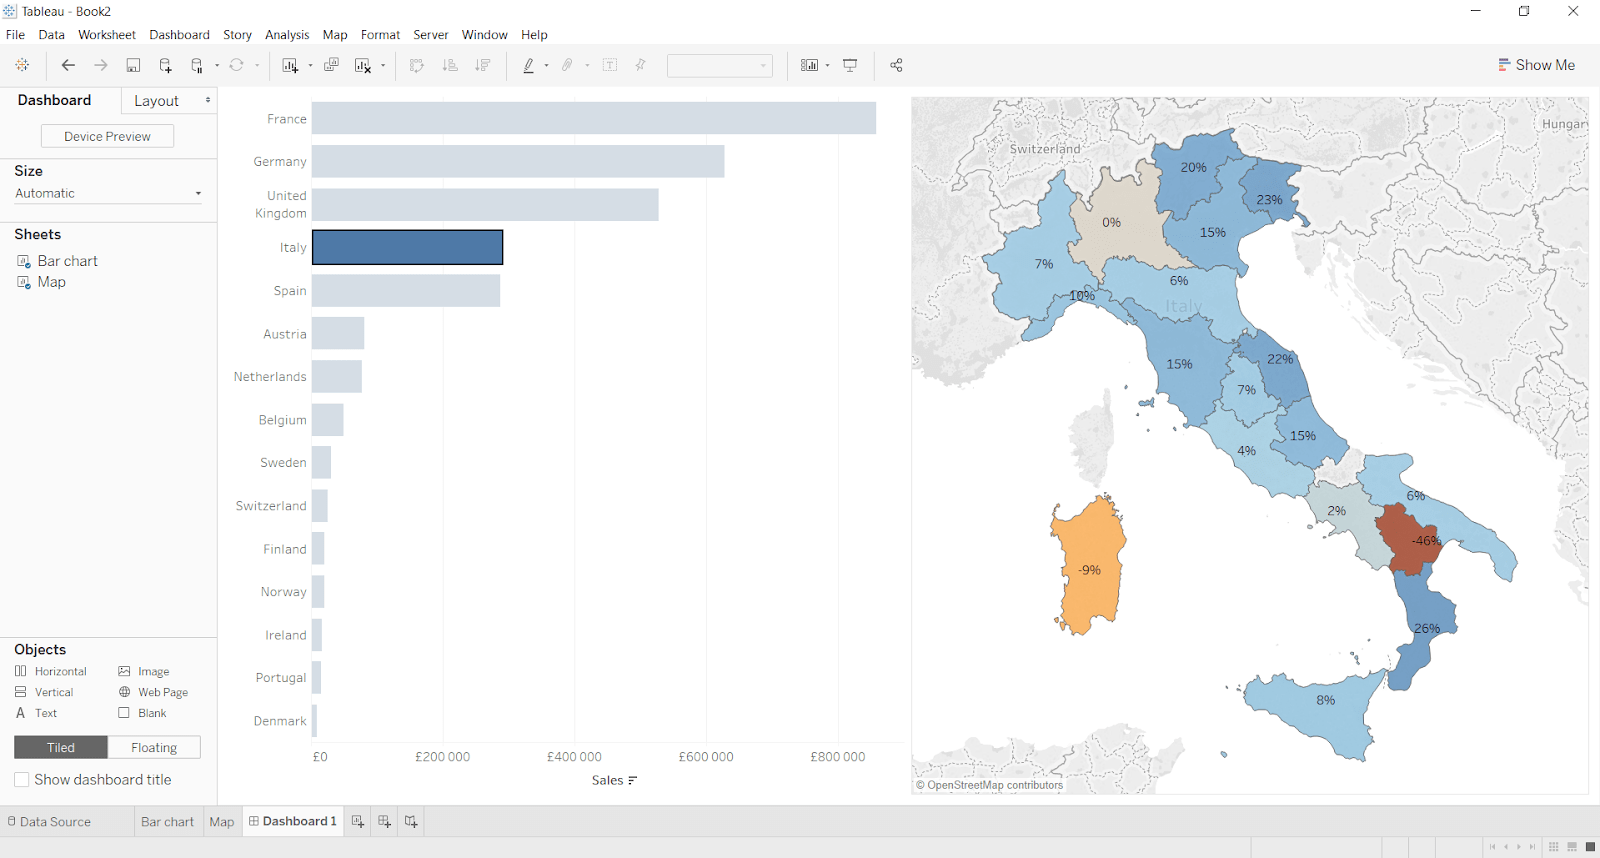
Task: Click the Save toolbar icon
Action: (x=133, y=65)
